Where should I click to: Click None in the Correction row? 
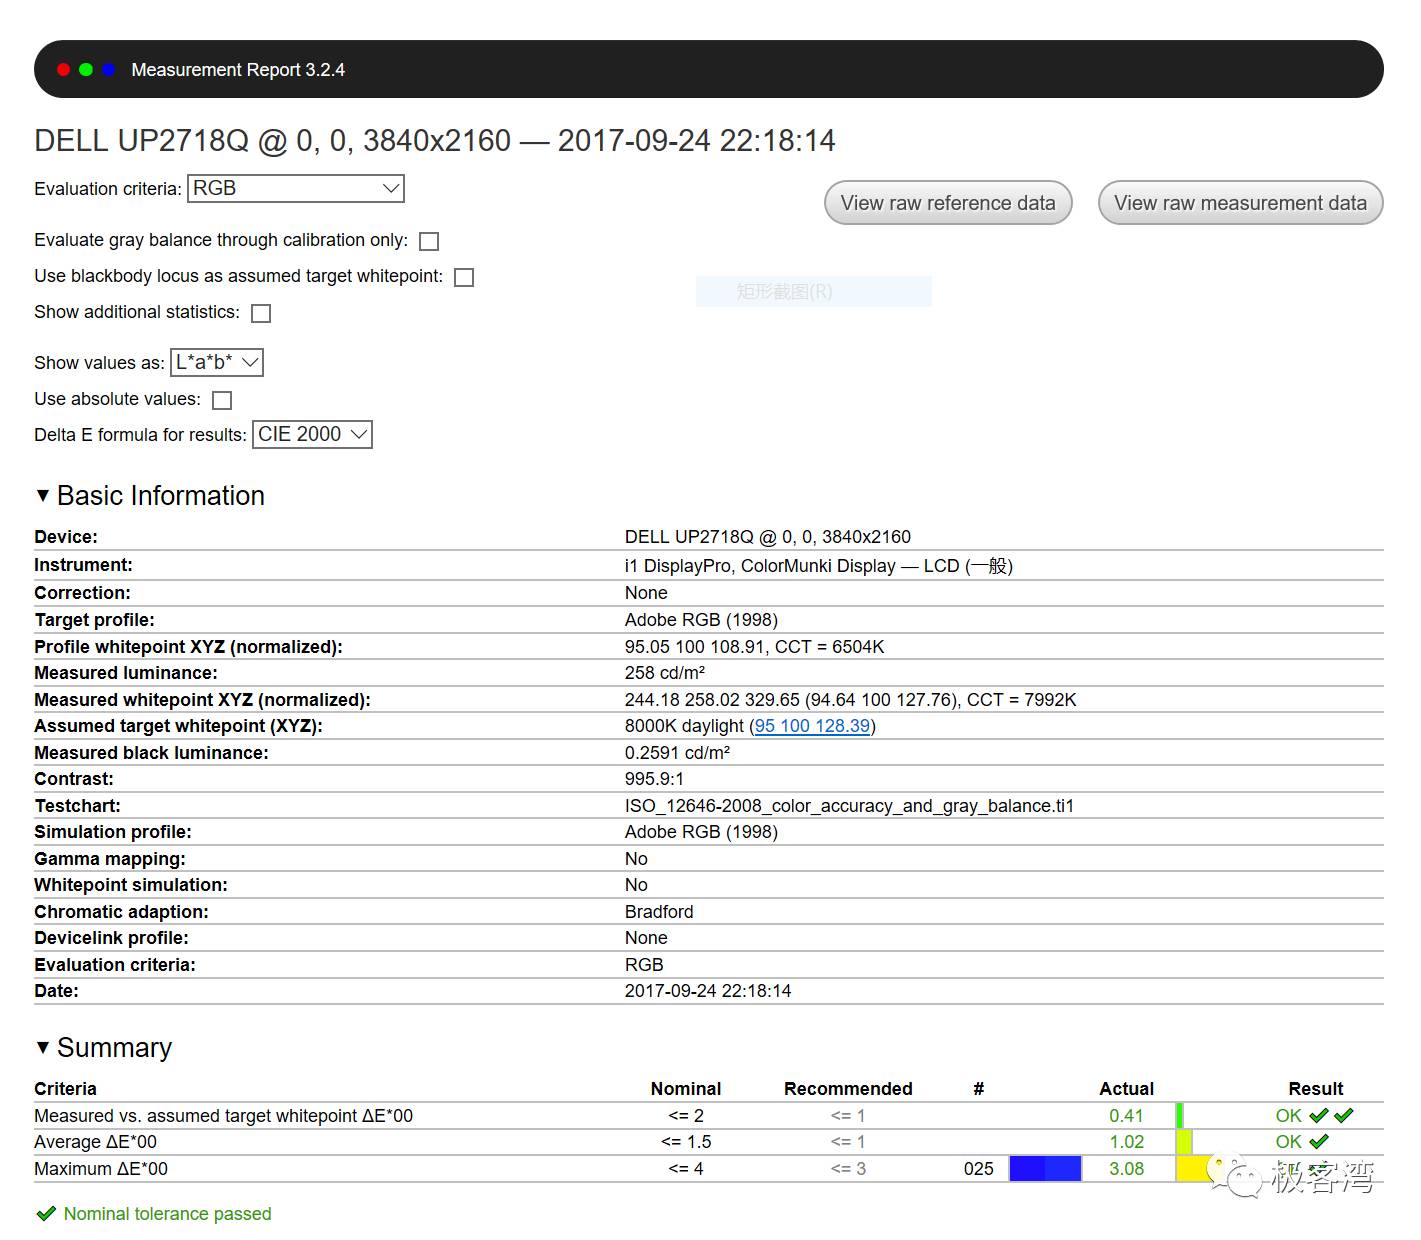646,593
